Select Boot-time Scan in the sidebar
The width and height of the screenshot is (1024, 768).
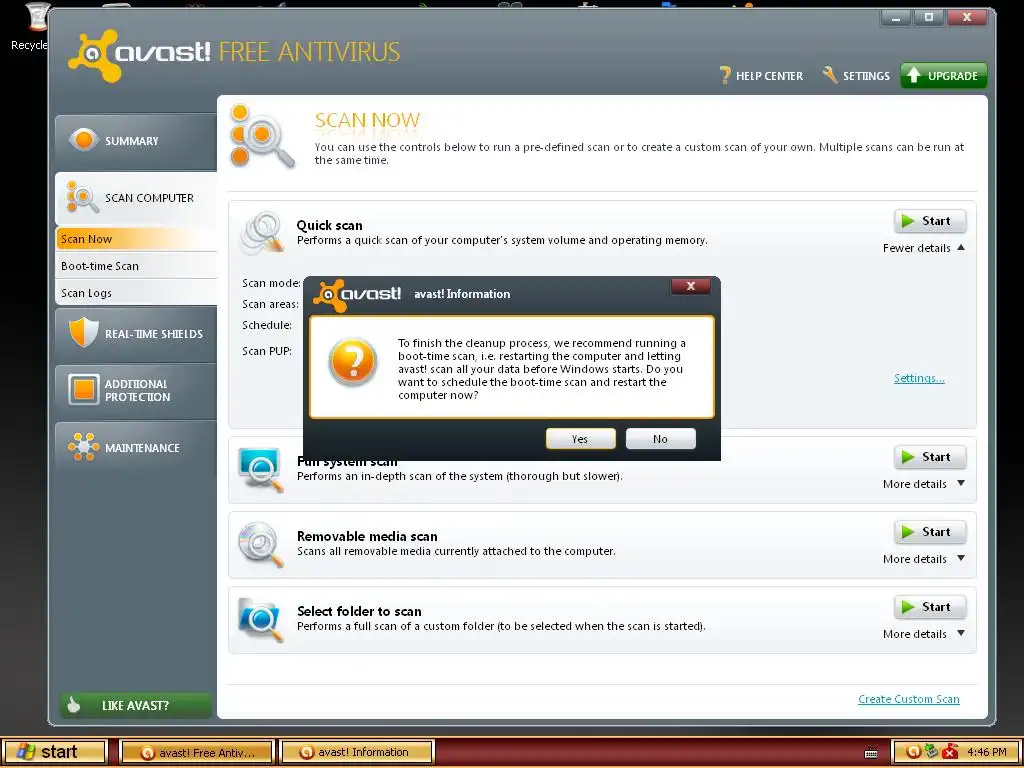click(x=136, y=266)
